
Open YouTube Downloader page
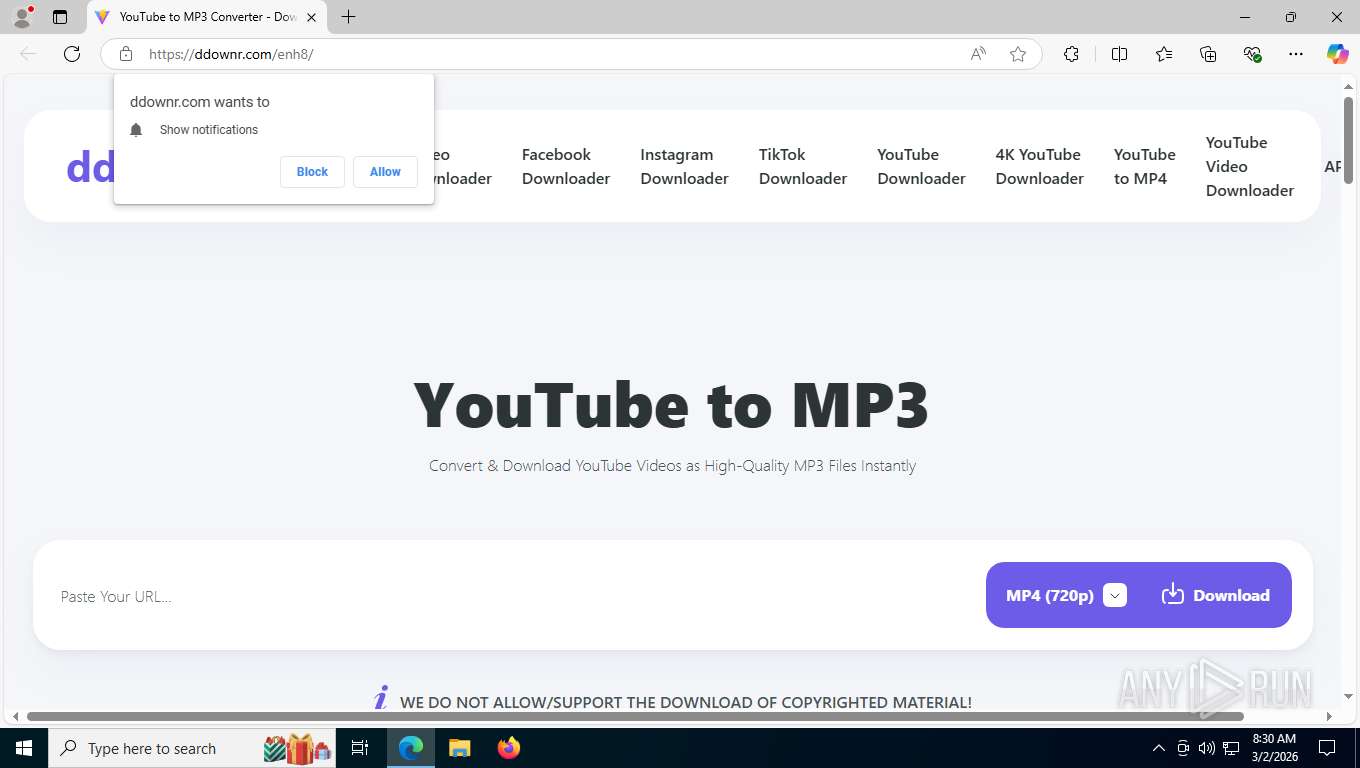coord(921,166)
